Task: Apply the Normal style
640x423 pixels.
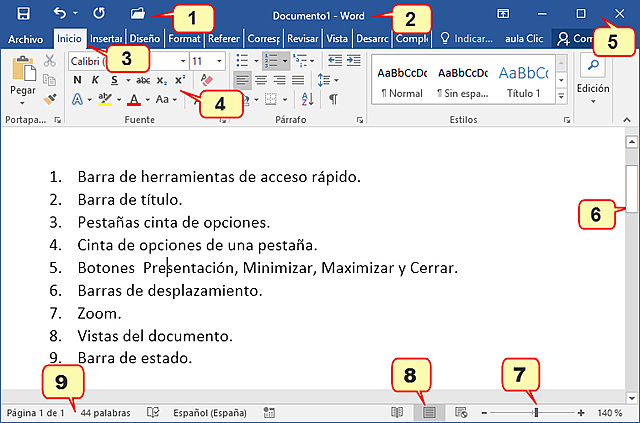Action: pyautogui.click(x=402, y=82)
